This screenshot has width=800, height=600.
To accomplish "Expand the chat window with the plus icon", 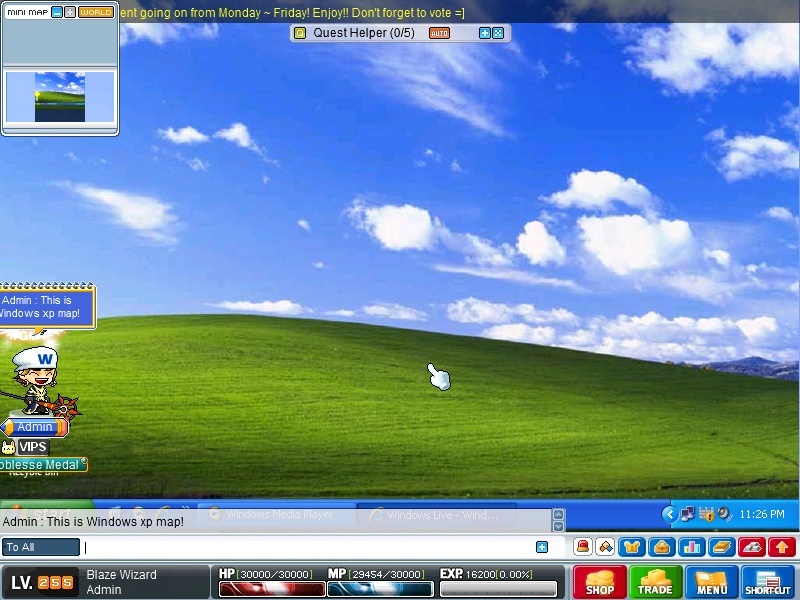I will point(542,547).
